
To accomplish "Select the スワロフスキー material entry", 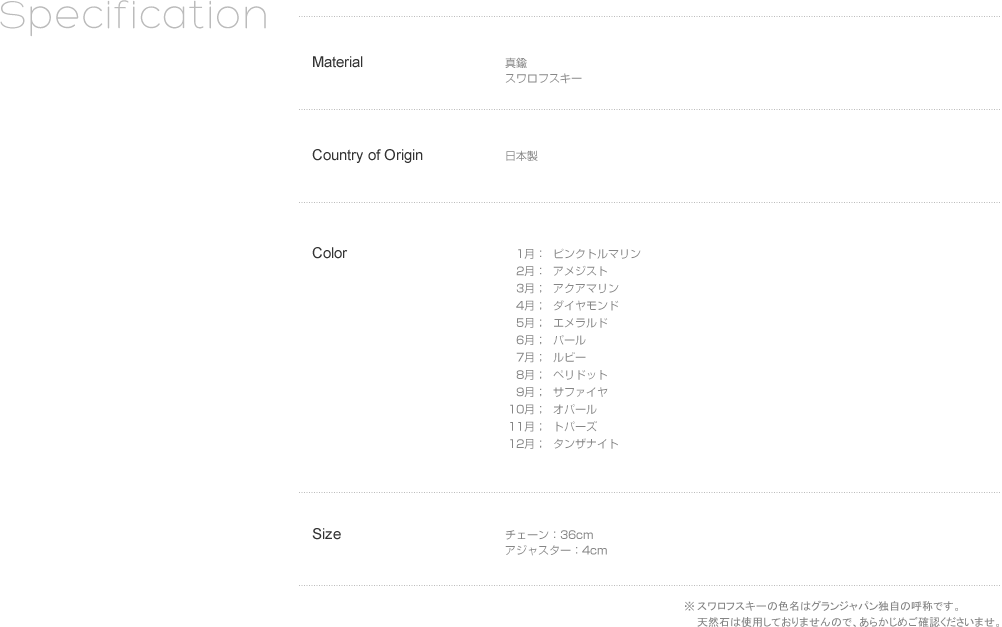I will point(543,78).
